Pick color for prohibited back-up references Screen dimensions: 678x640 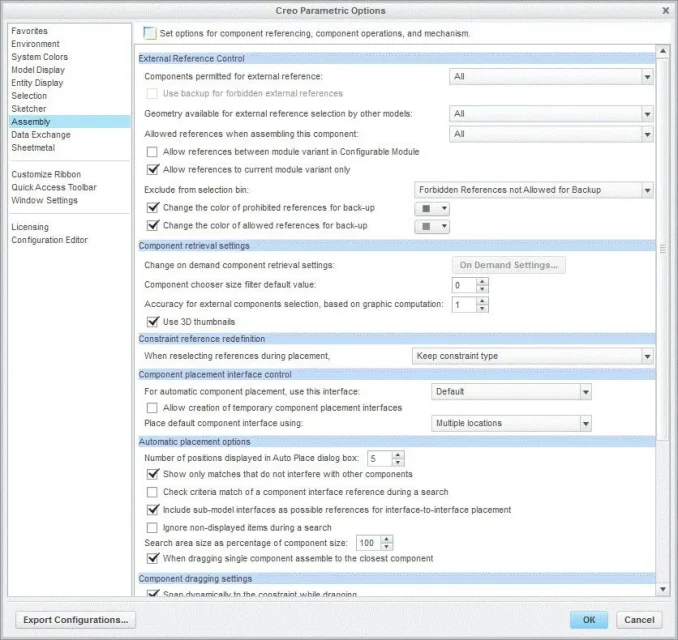(x=432, y=209)
